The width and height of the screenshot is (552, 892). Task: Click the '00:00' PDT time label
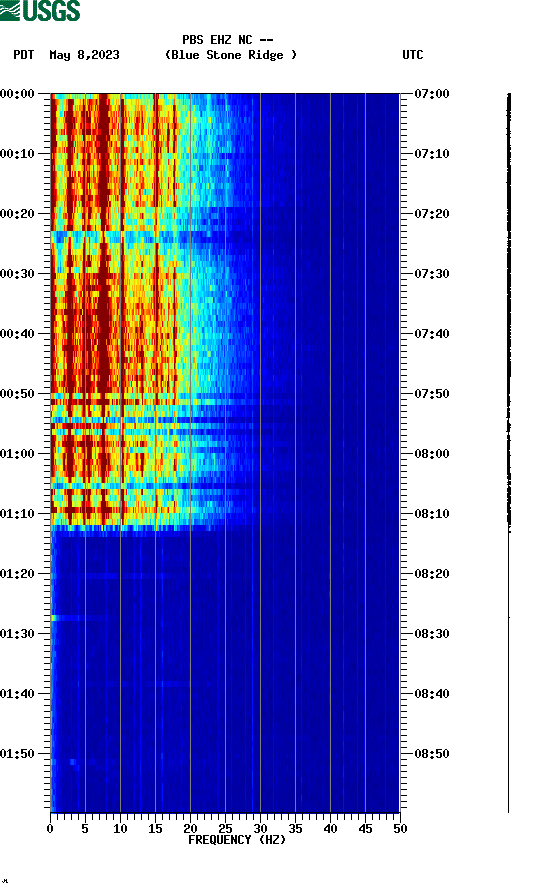[18, 94]
